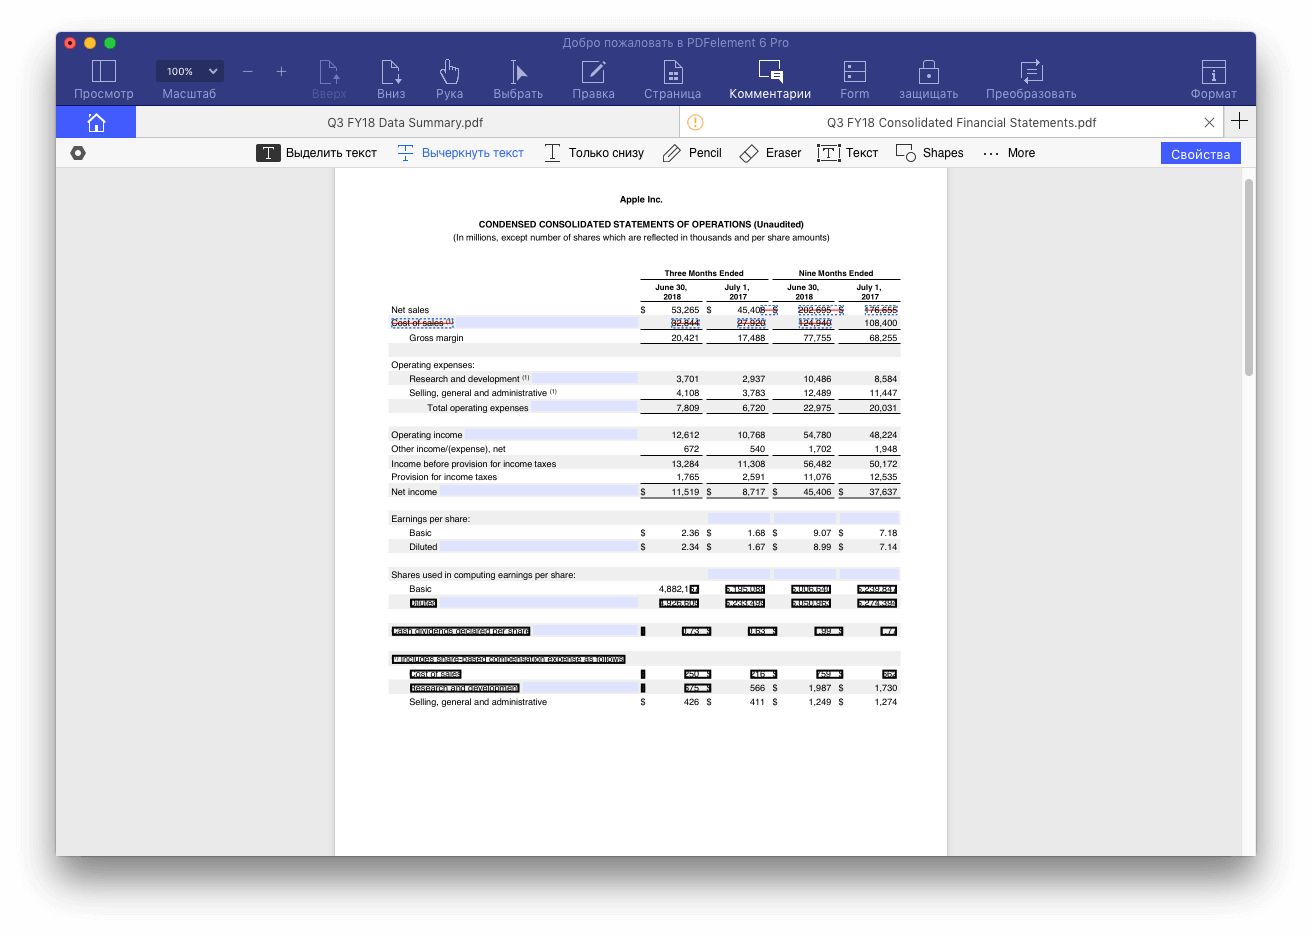
Task: Select the Вычеркнуть текст strikethrough tool
Action: coord(461,153)
